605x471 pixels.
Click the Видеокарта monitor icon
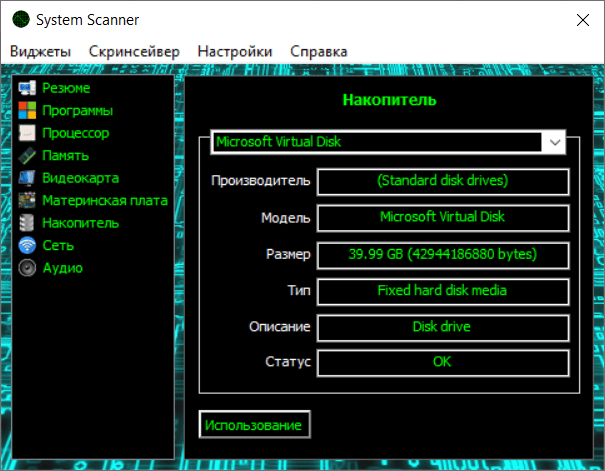pyautogui.click(x=27, y=178)
